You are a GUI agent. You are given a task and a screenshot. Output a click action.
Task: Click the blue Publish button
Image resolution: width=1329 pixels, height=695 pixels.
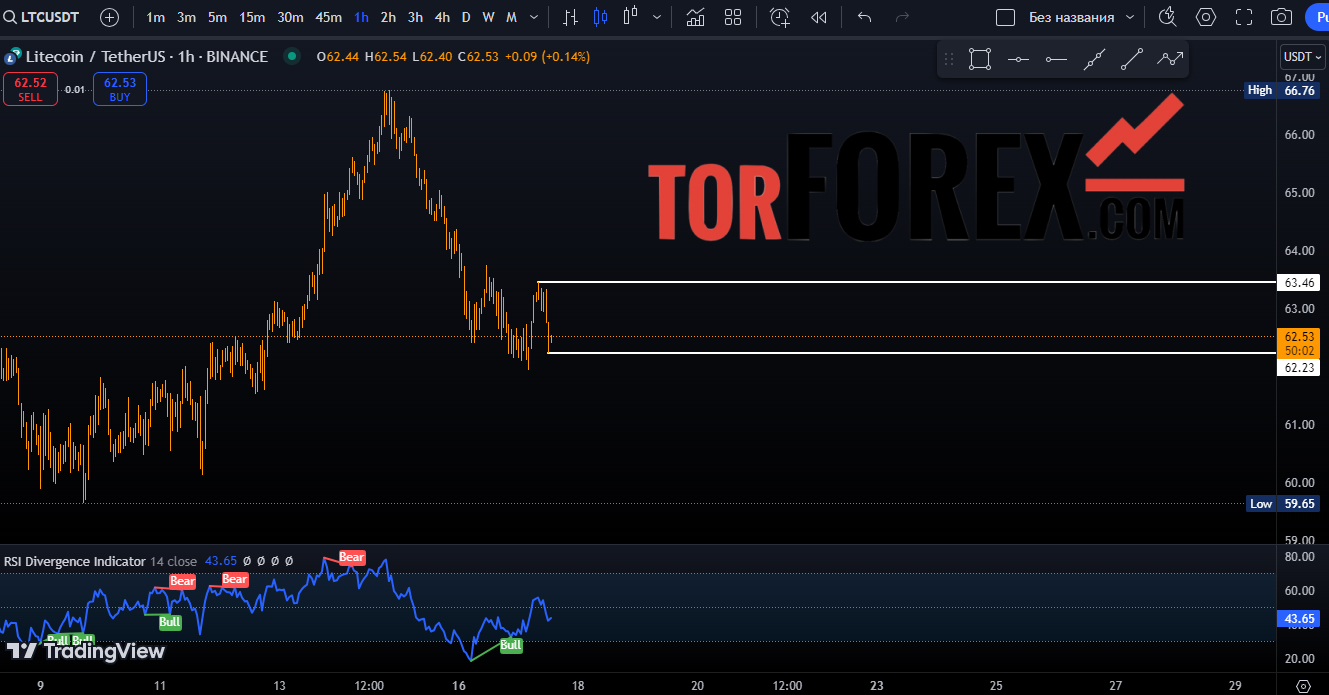coord(1317,17)
